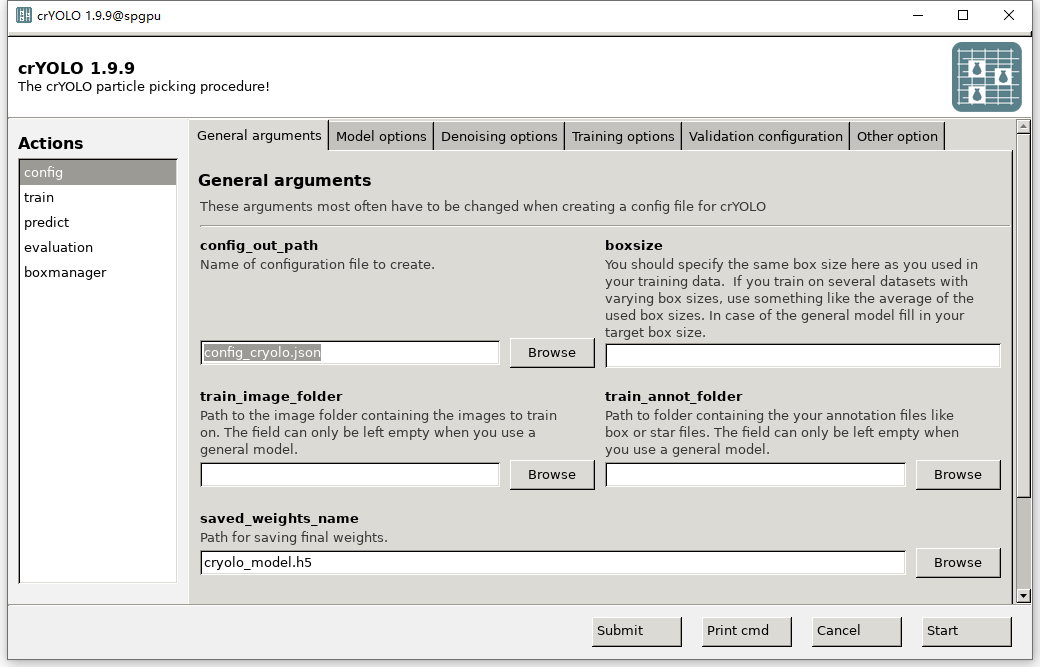Open the Validation configuration tab
This screenshot has height=667, width=1040.
(765, 137)
